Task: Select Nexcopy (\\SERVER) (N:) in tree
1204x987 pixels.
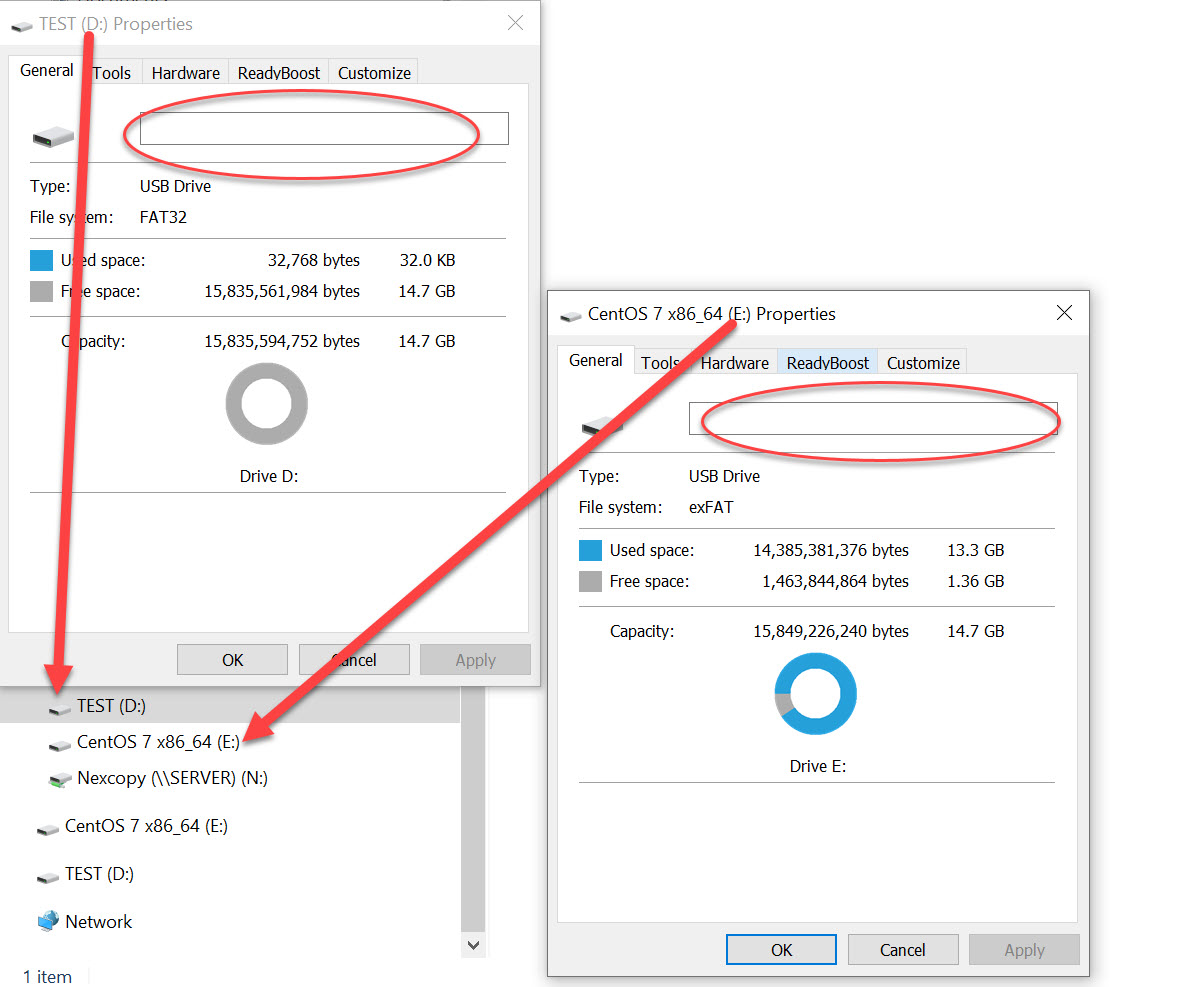Action: [x=172, y=778]
